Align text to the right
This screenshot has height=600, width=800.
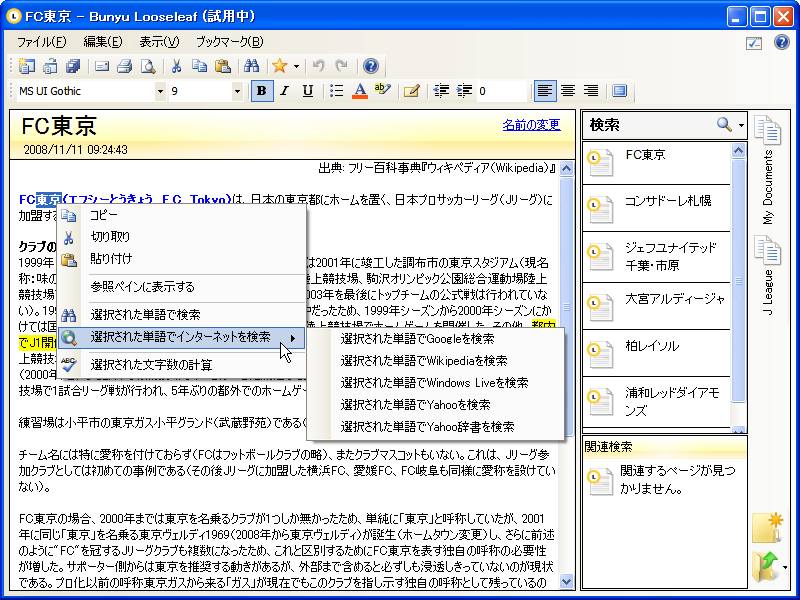[x=591, y=91]
